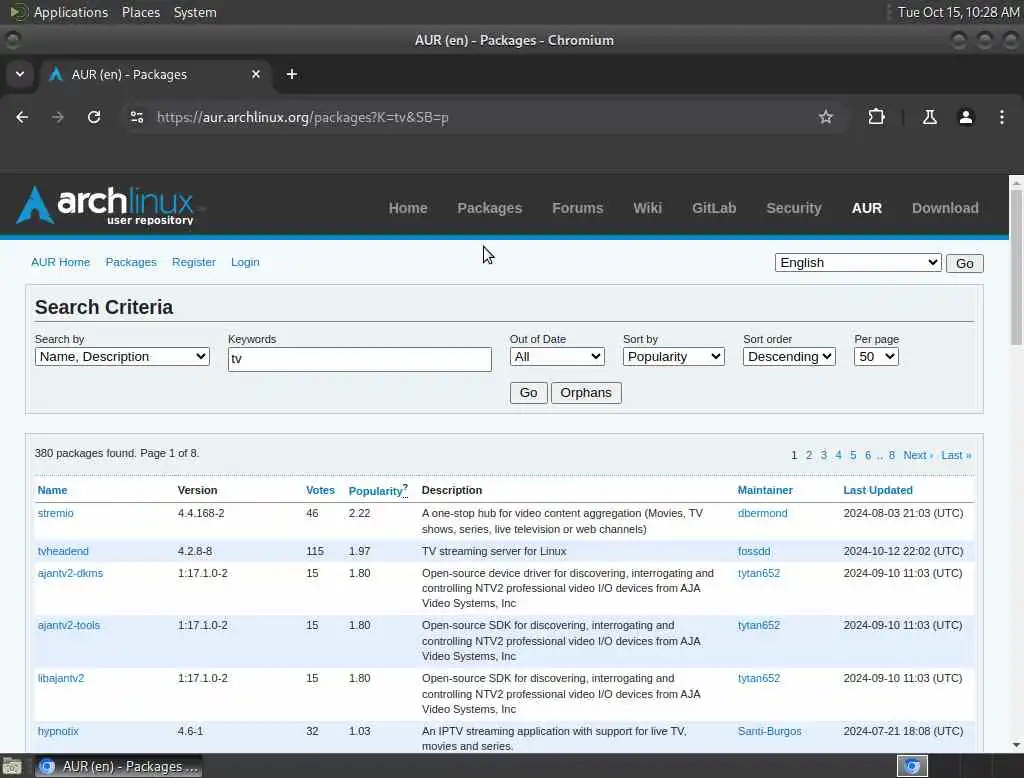Click the Packages link under the banner
Viewport: 1024px width, 778px height.
[x=131, y=262]
